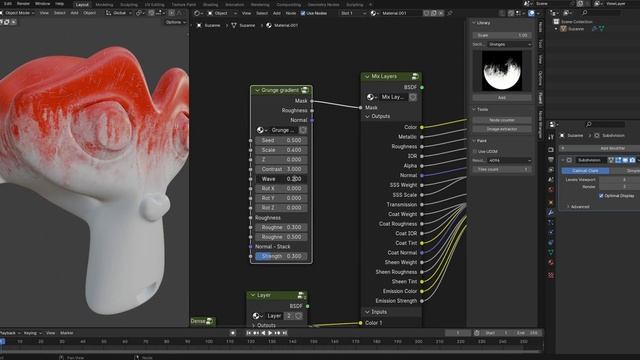Open the Slot 1 material slot dropdown
Image resolution: width=640 pixels, height=360 pixels.
(353, 13)
